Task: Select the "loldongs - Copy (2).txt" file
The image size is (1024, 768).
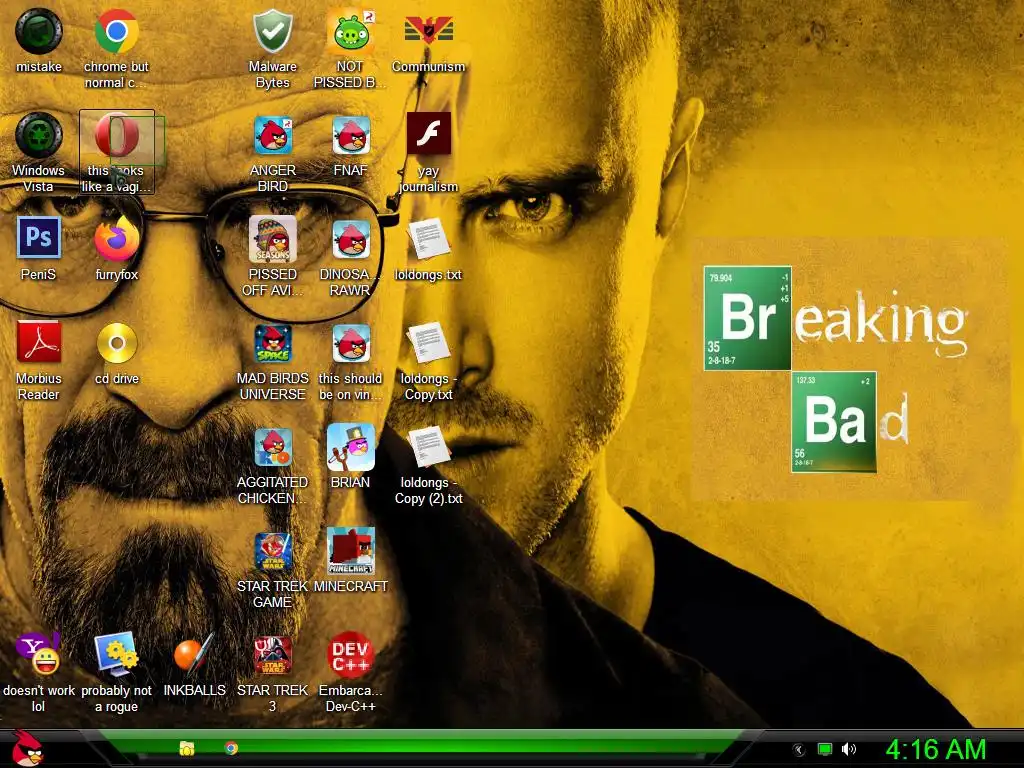Action: click(428, 447)
